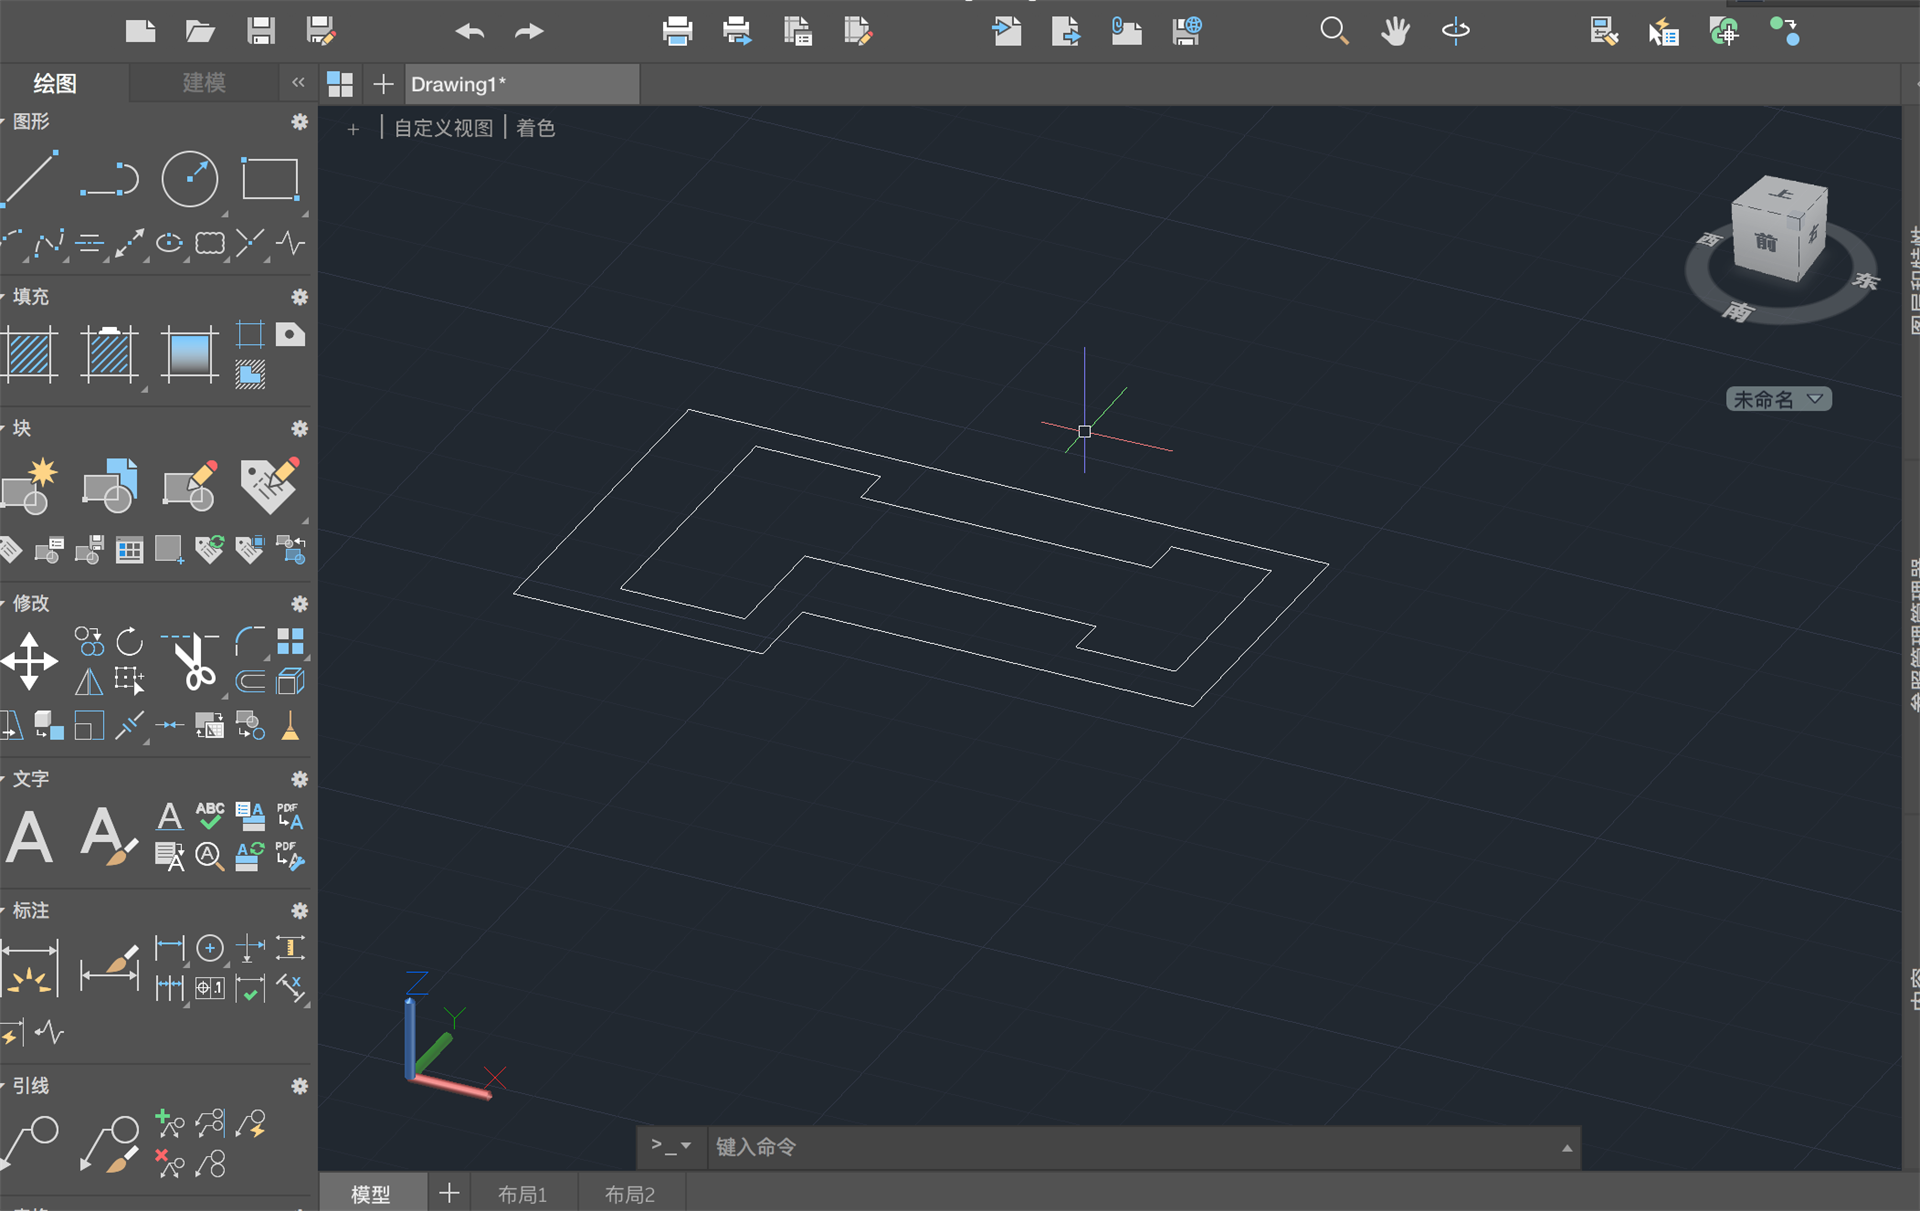This screenshot has height=1211, width=1920.
Task: Click the 自定义视图 viewport label
Action: pos(443,128)
